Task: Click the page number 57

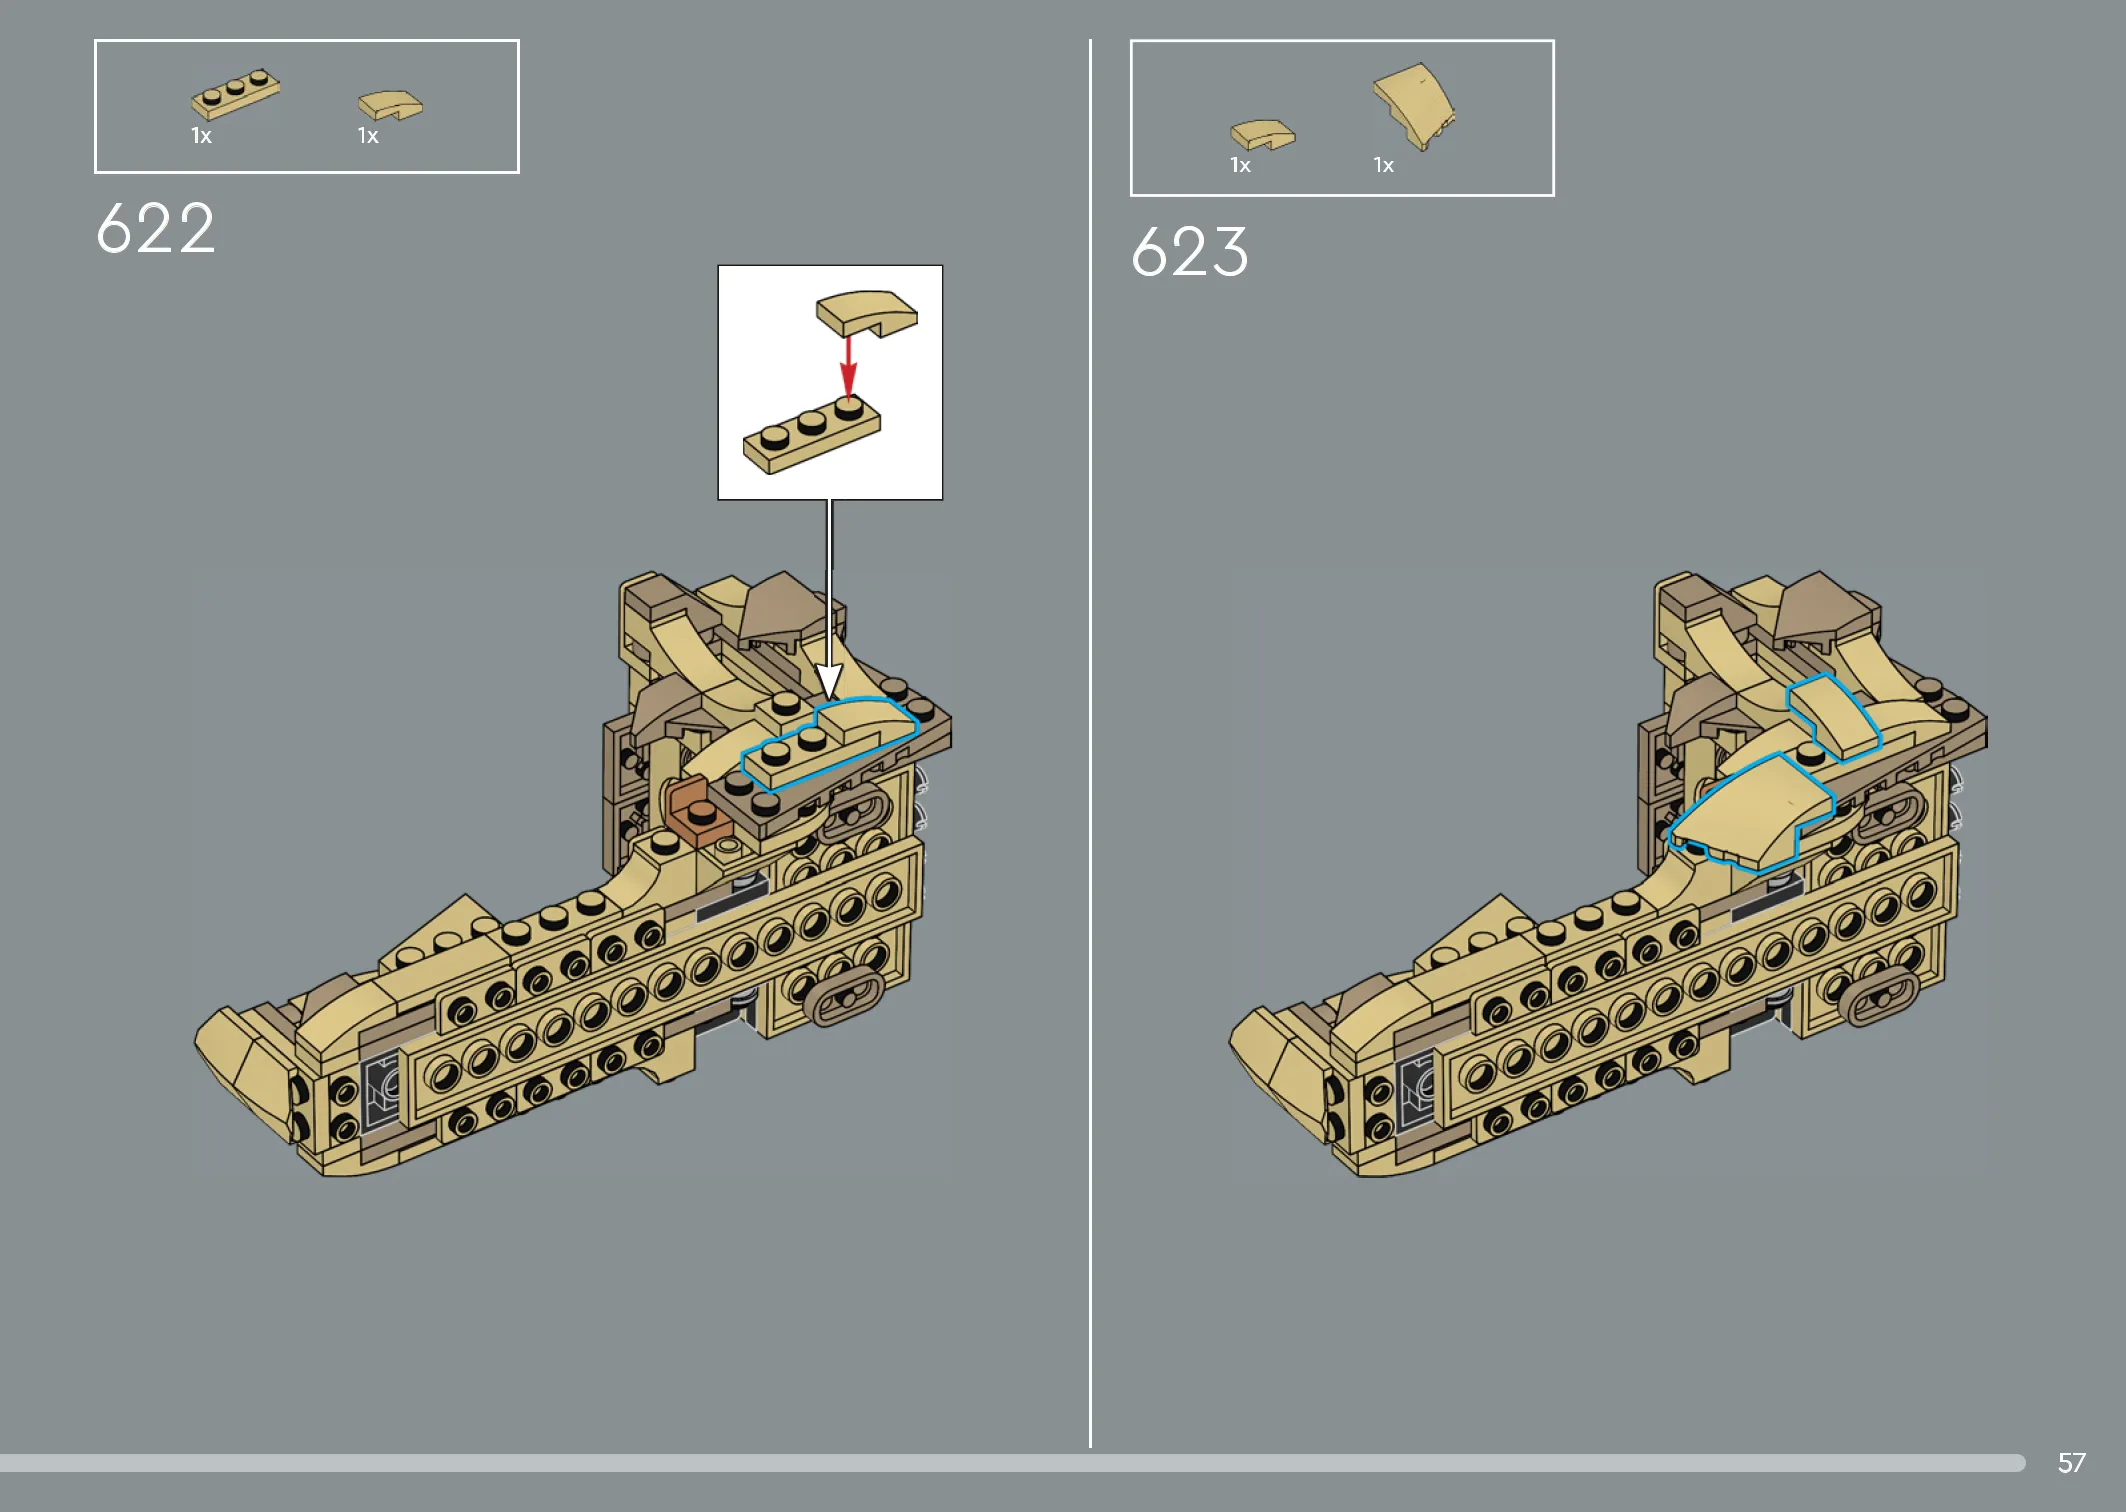Action: 2071,1463
